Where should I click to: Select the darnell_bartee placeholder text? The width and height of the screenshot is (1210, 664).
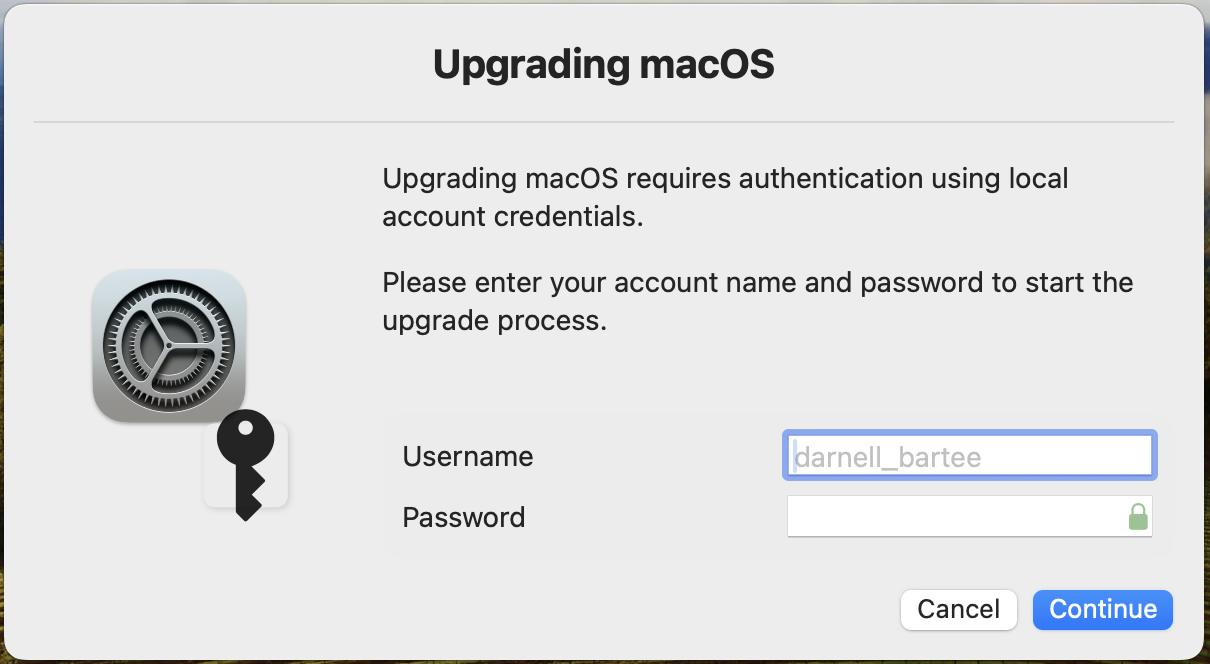[887, 457]
